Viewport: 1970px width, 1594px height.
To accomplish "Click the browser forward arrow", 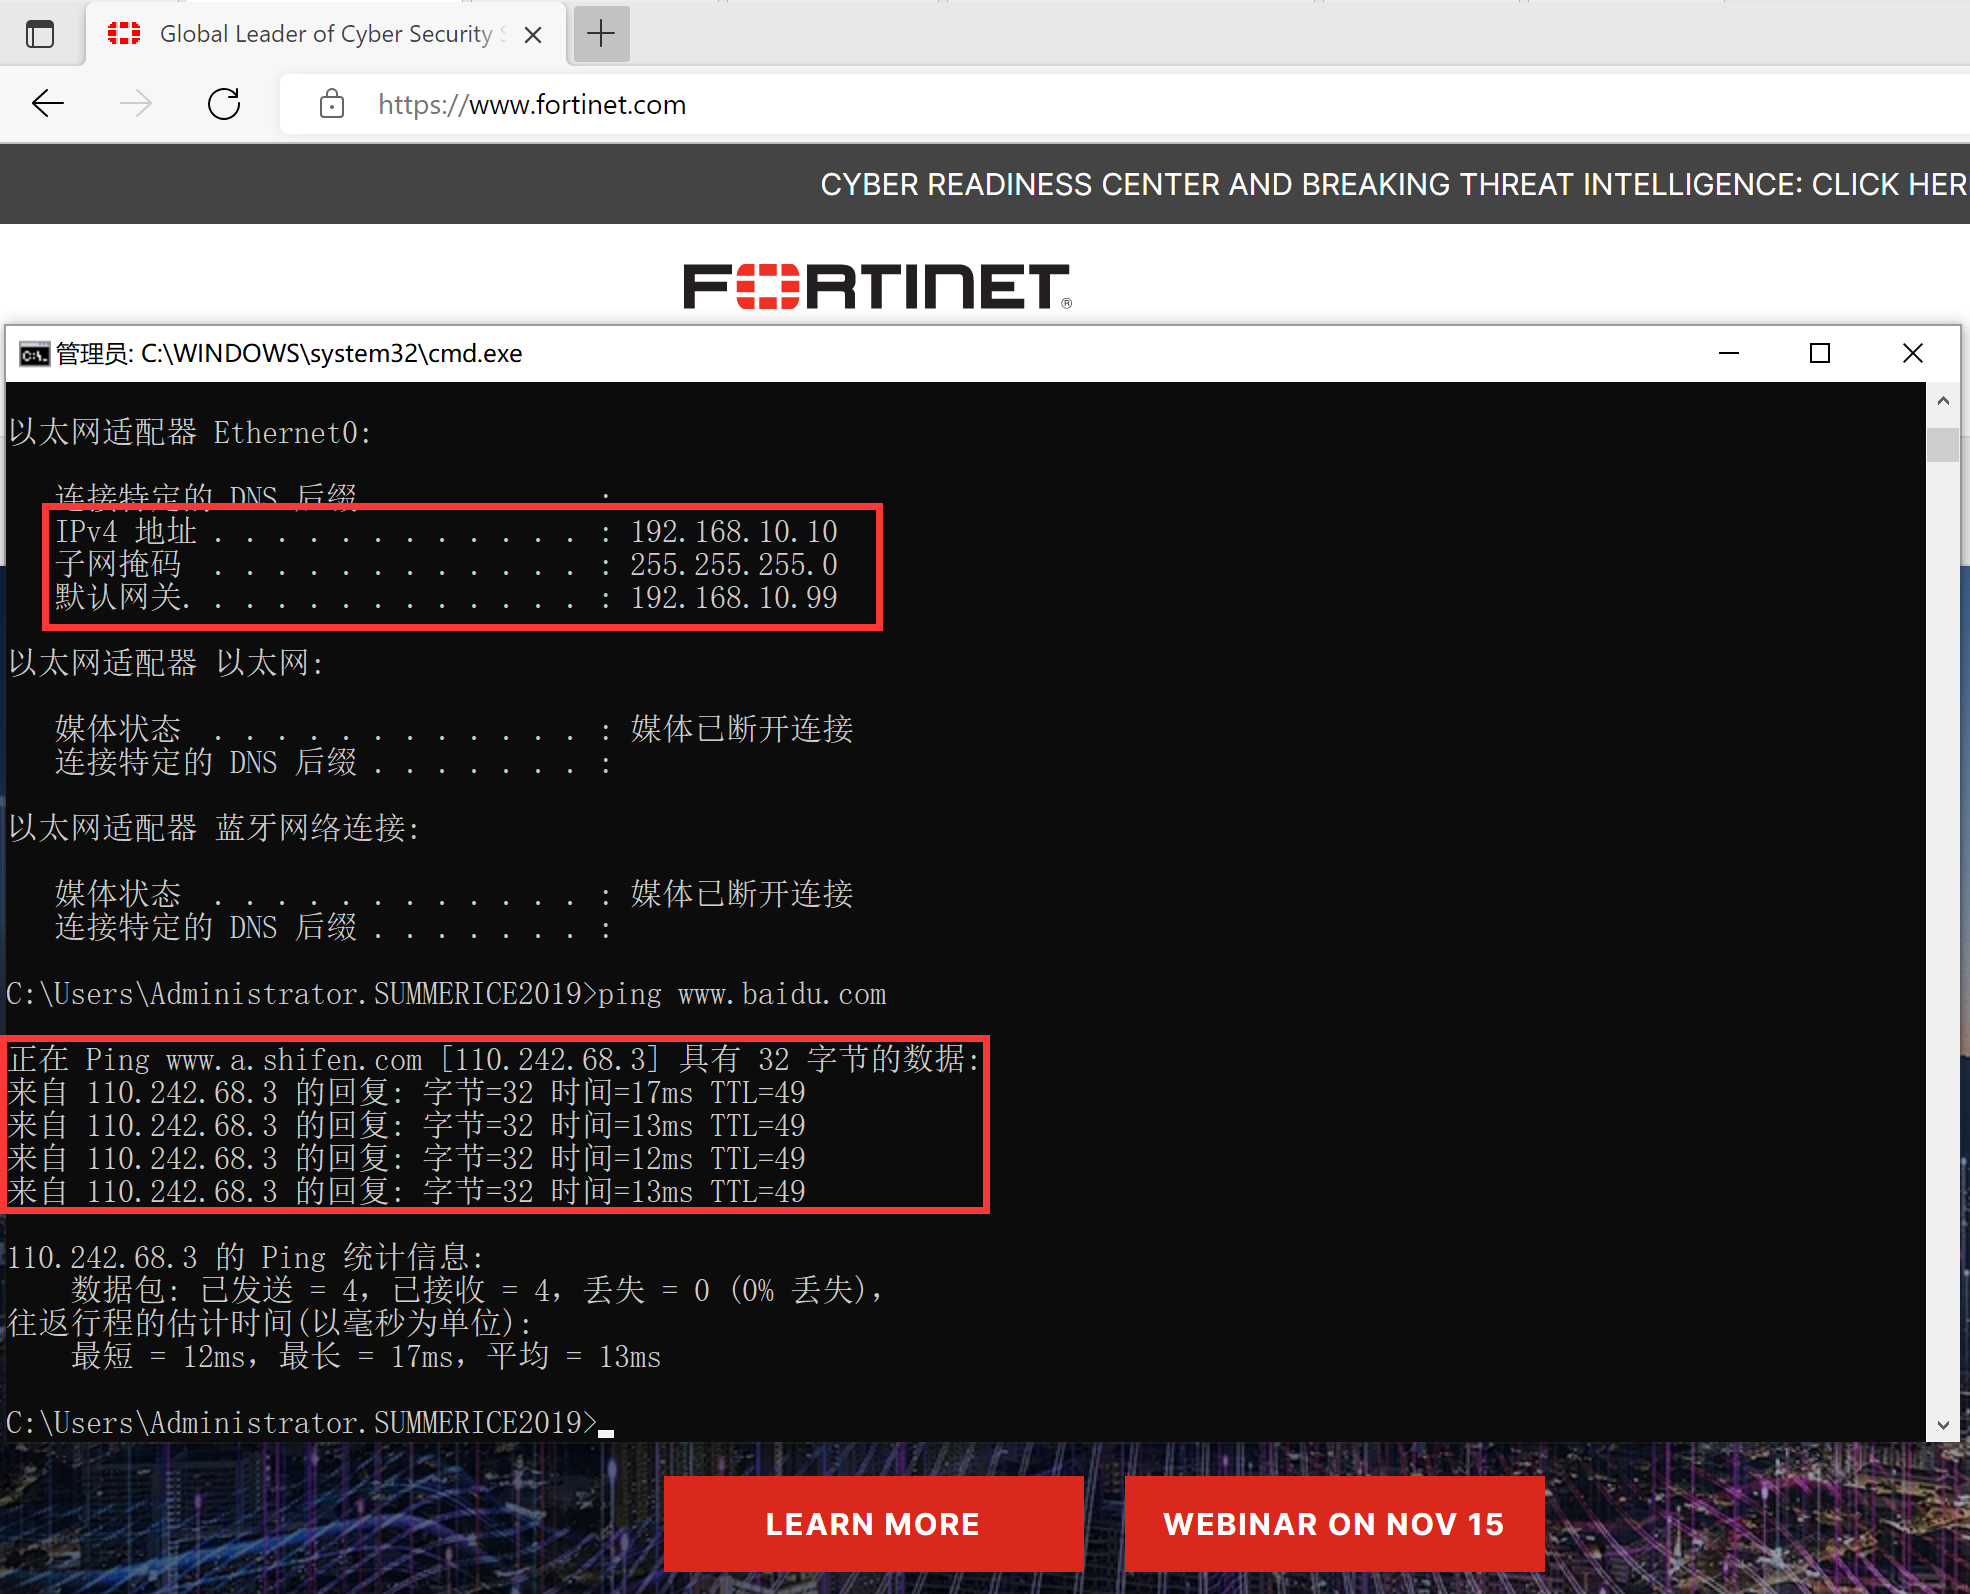I will pos(136,103).
